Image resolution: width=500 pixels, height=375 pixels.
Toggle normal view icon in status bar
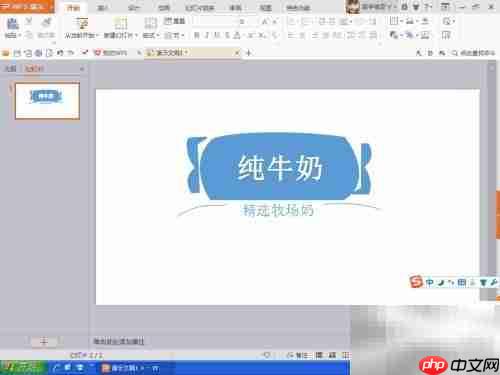pyautogui.click(x=319, y=355)
